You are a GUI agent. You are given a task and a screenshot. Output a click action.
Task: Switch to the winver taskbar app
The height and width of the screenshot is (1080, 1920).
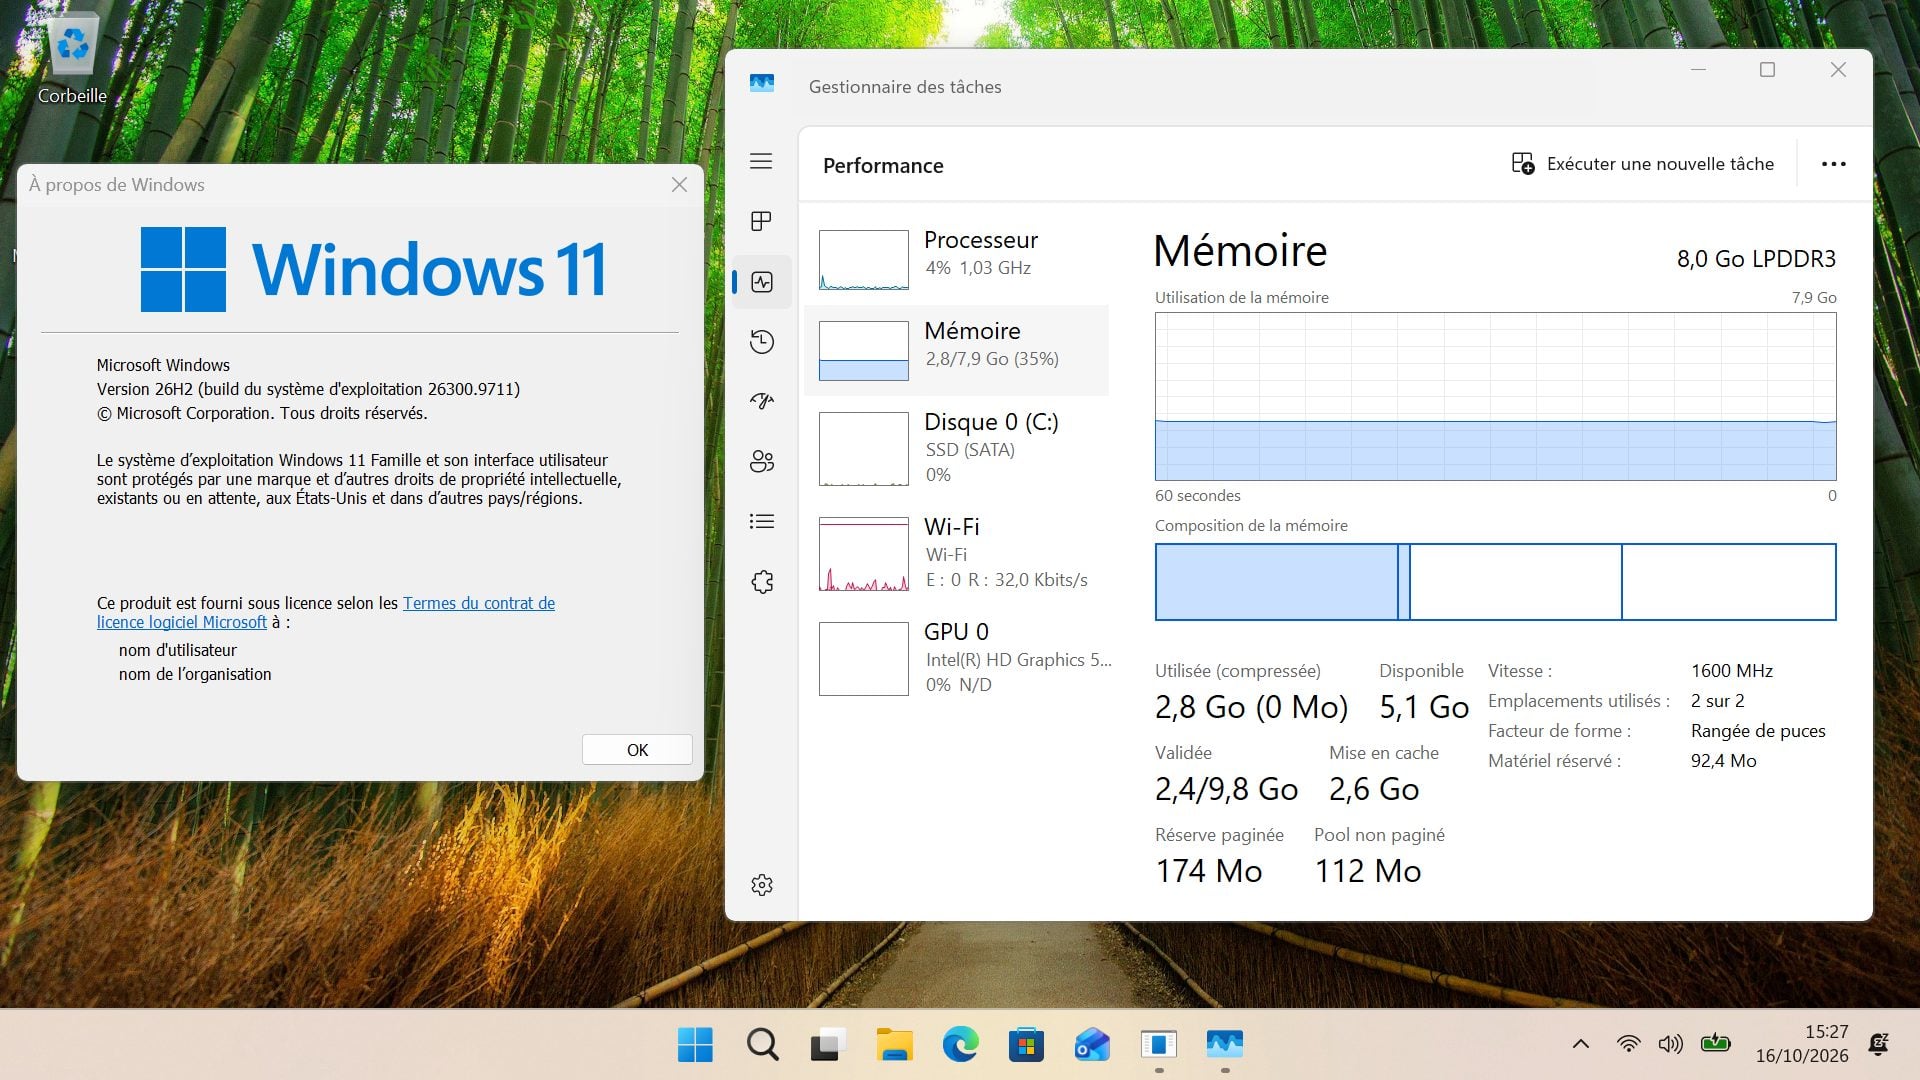1159,1045
